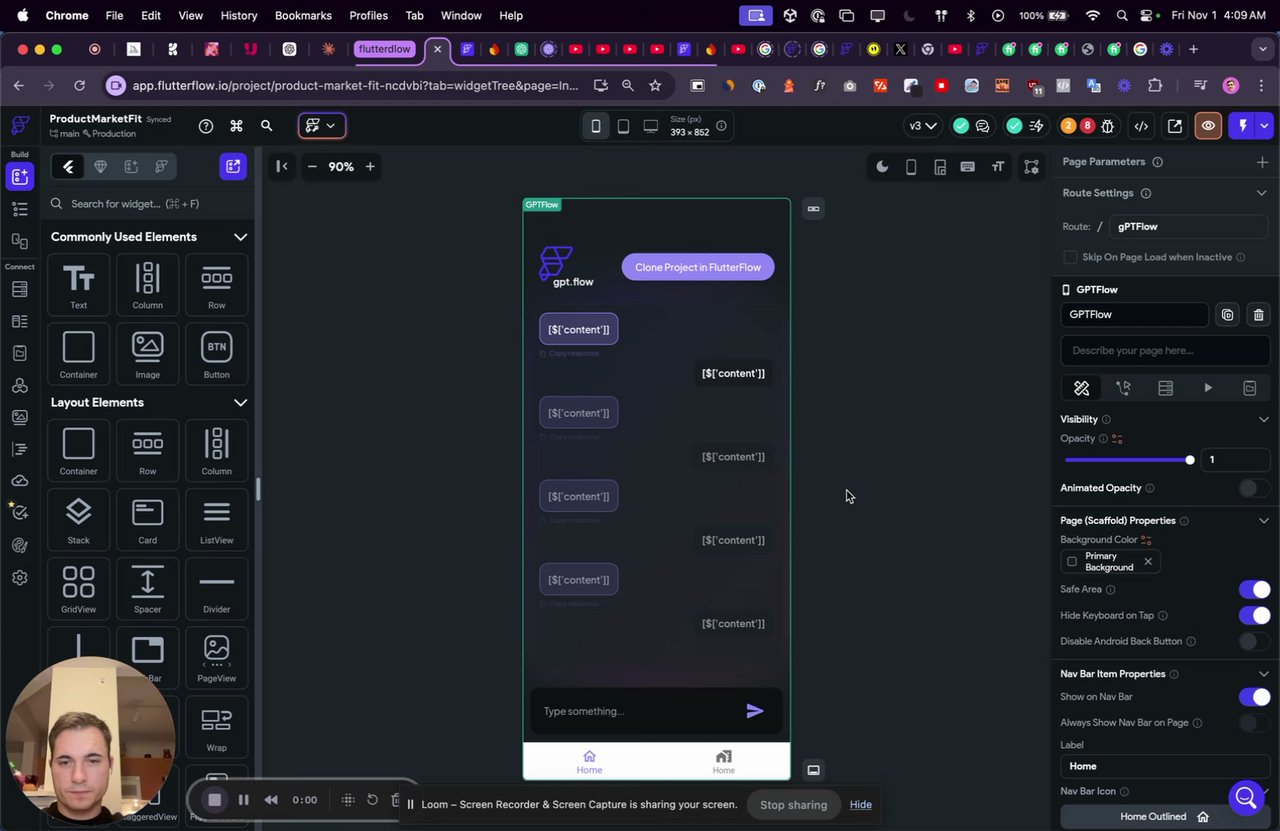The height and width of the screenshot is (831, 1280).
Task: Copy the GPTFlow page with duplicate icon
Action: (x=1227, y=315)
